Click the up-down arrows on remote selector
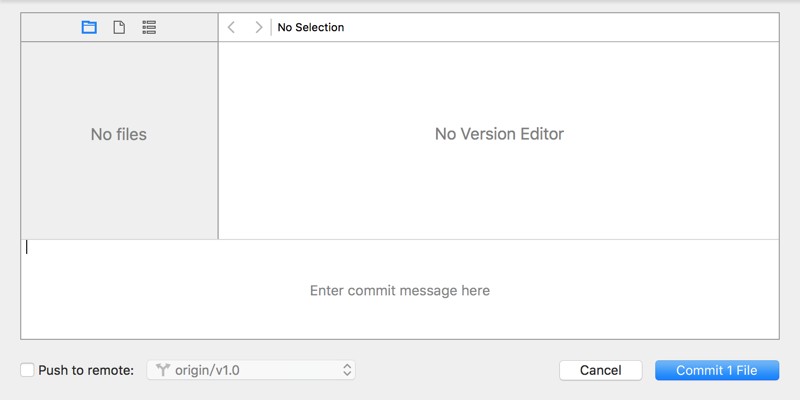The image size is (800, 400). click(347, 370)
